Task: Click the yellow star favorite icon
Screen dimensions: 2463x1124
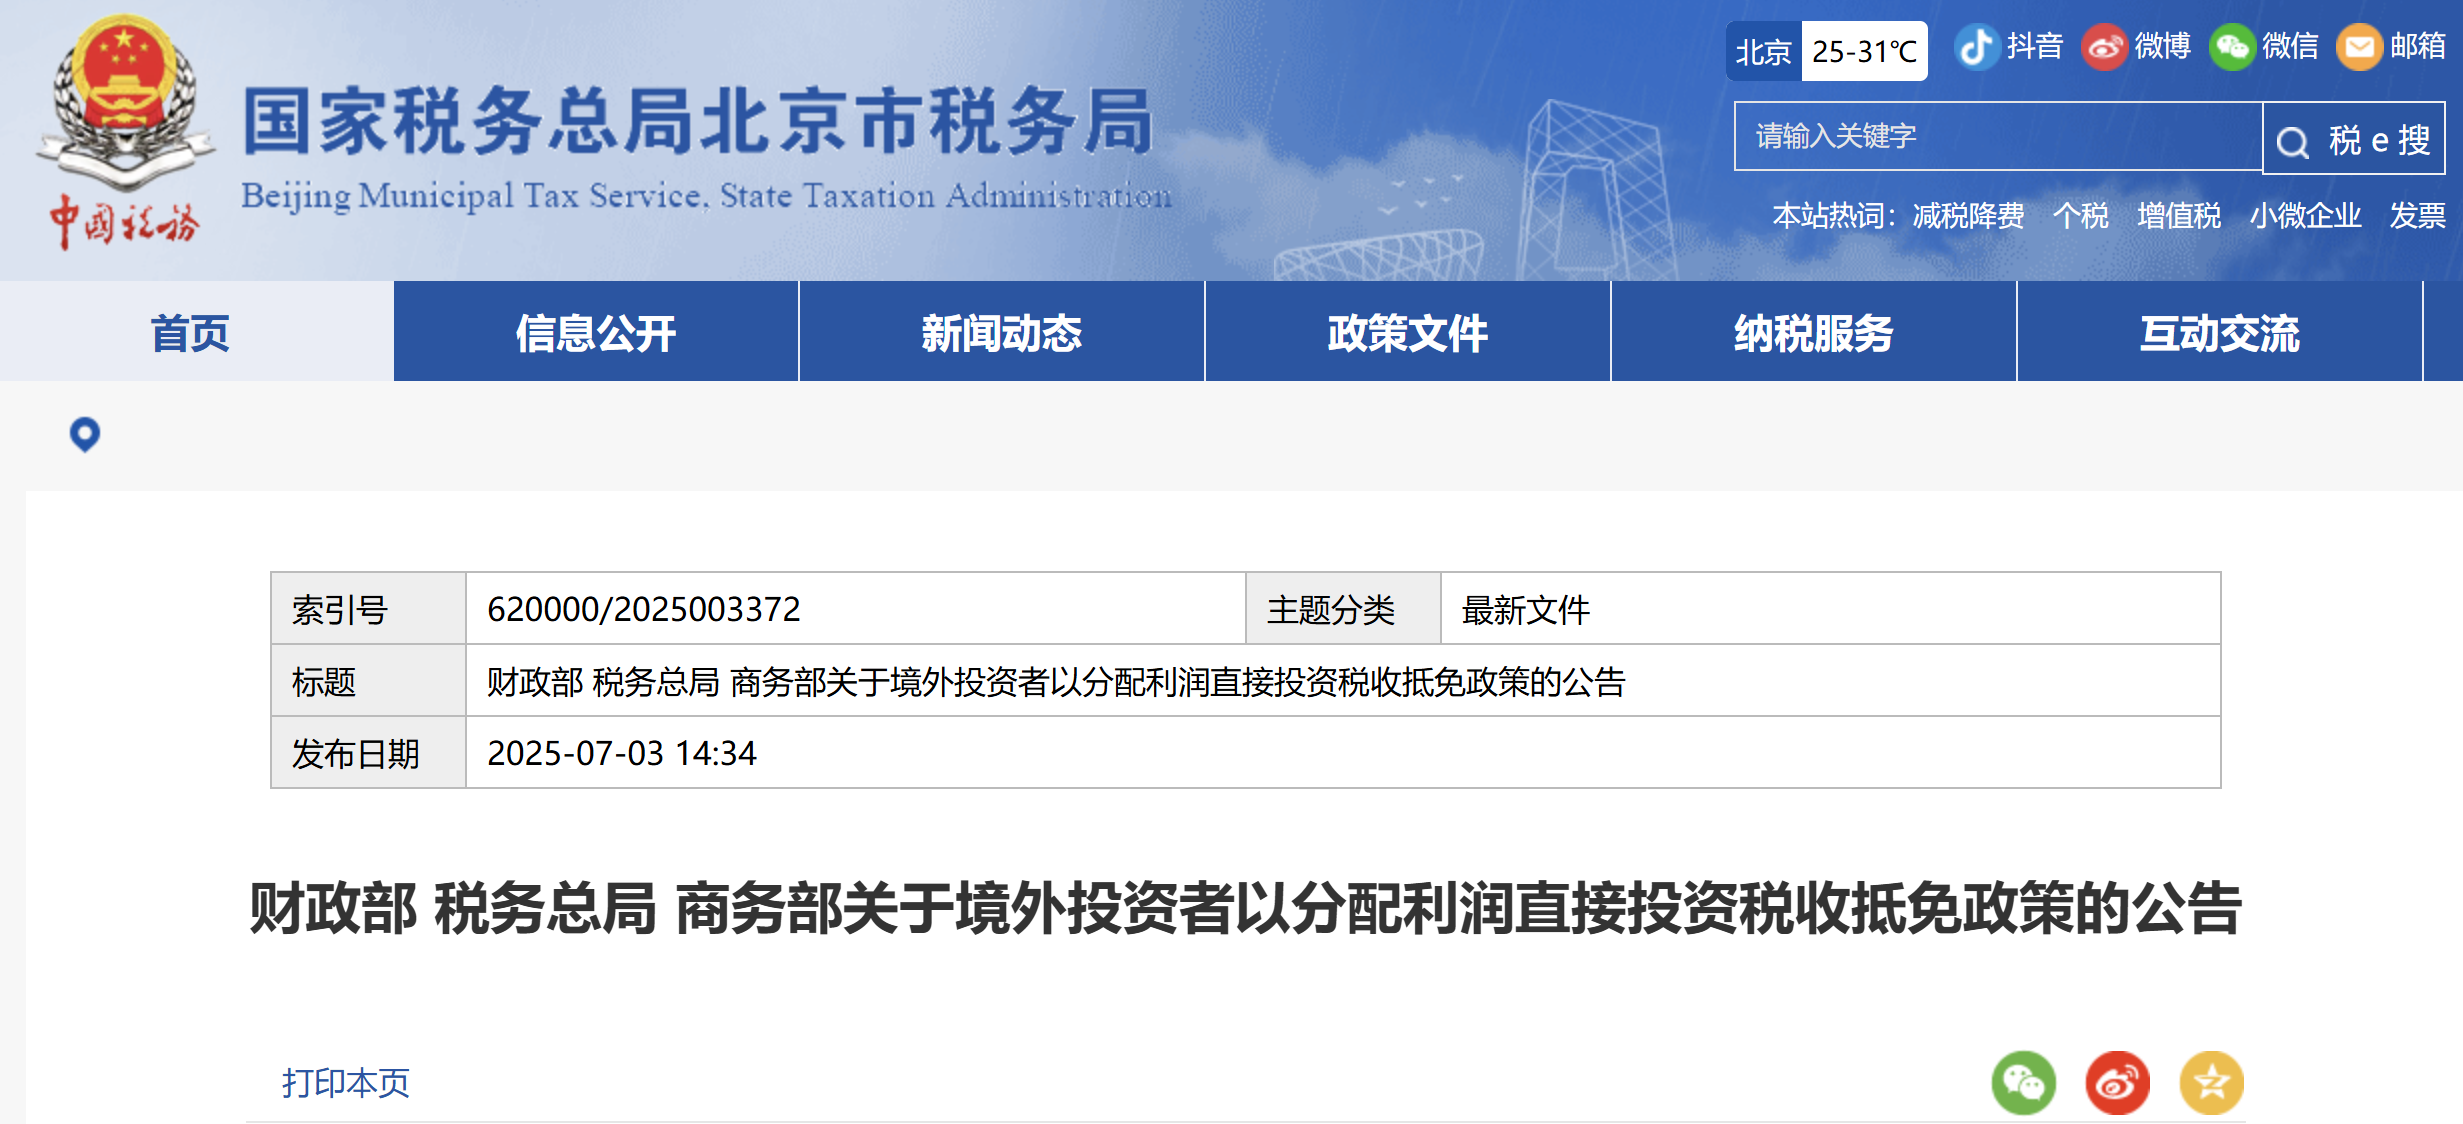Action: tap(2211, 1082)
